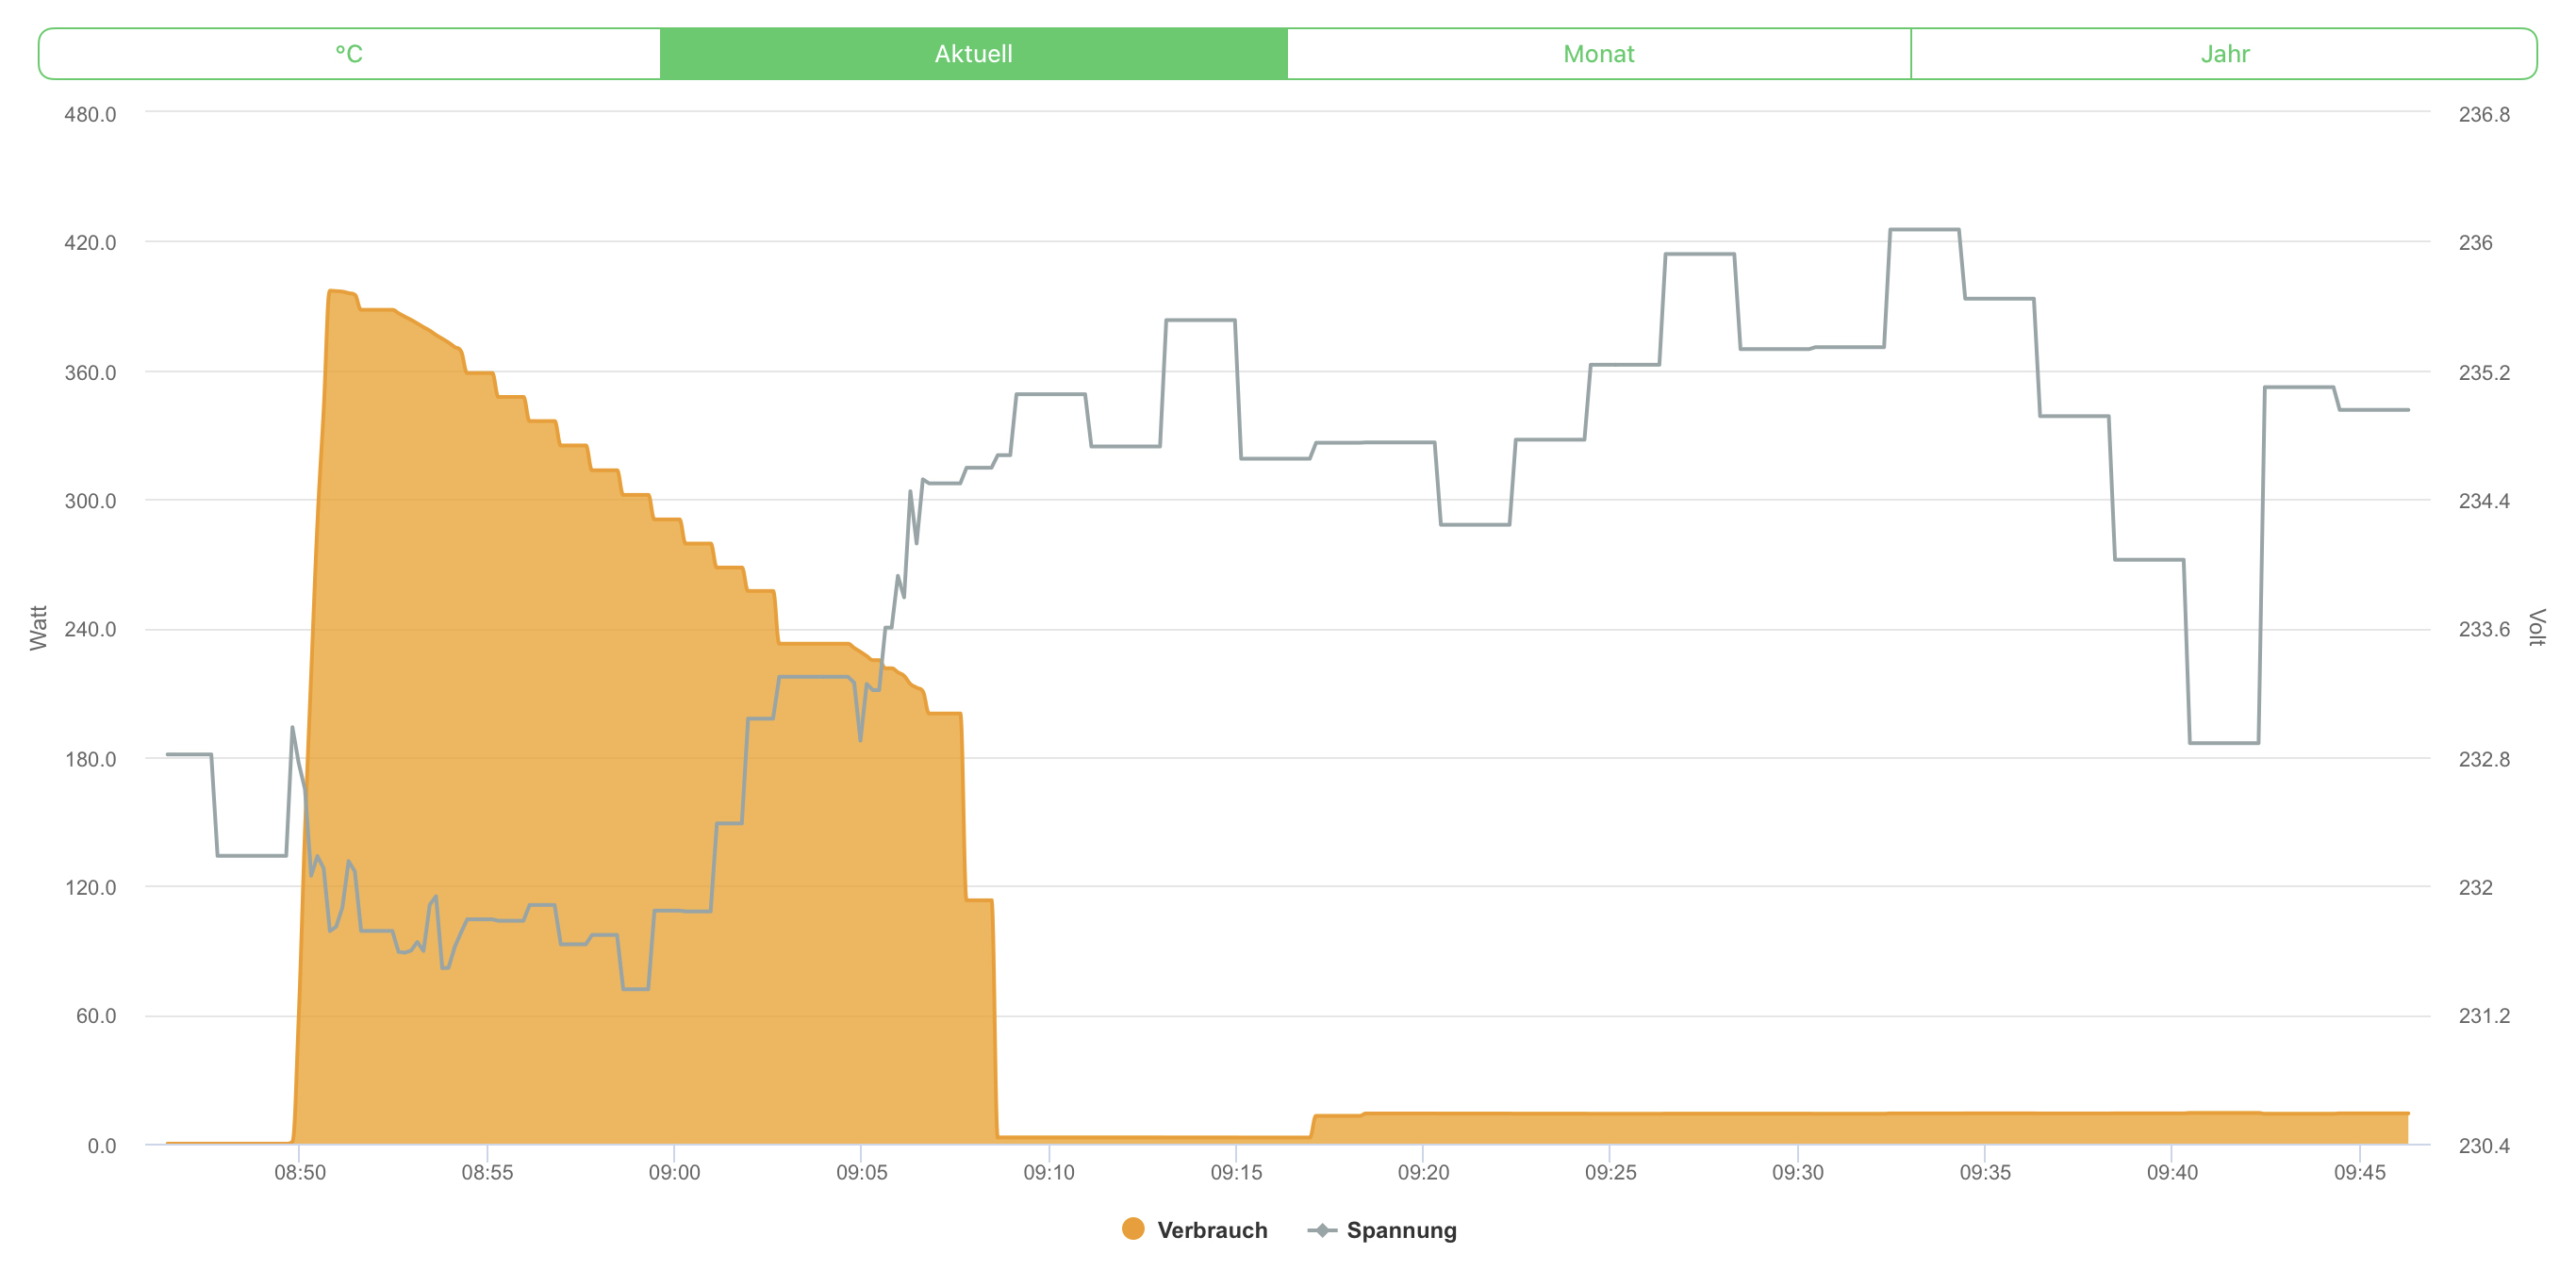Click the Spannung legend label

pos(1400,1230)
